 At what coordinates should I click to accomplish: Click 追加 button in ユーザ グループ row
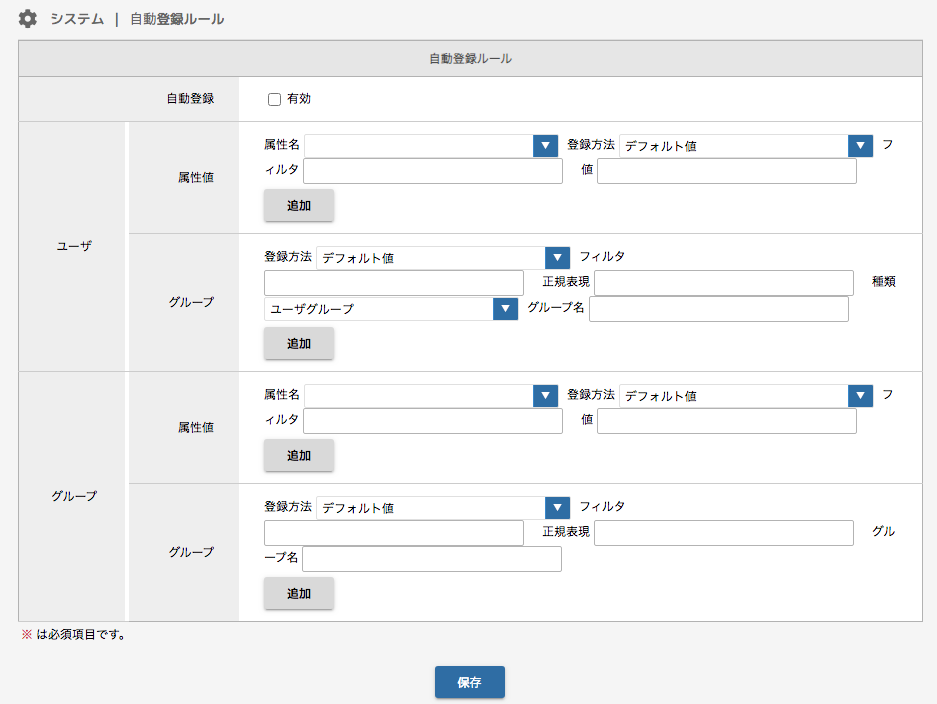(299, 344)
